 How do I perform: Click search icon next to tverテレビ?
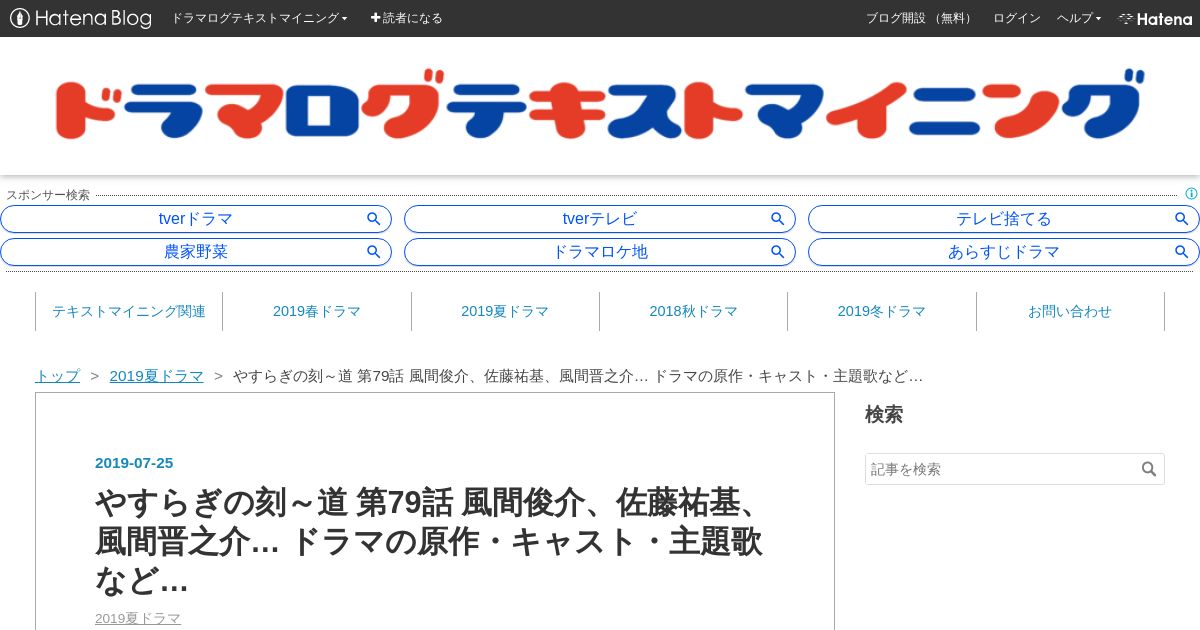coord(777,219)
